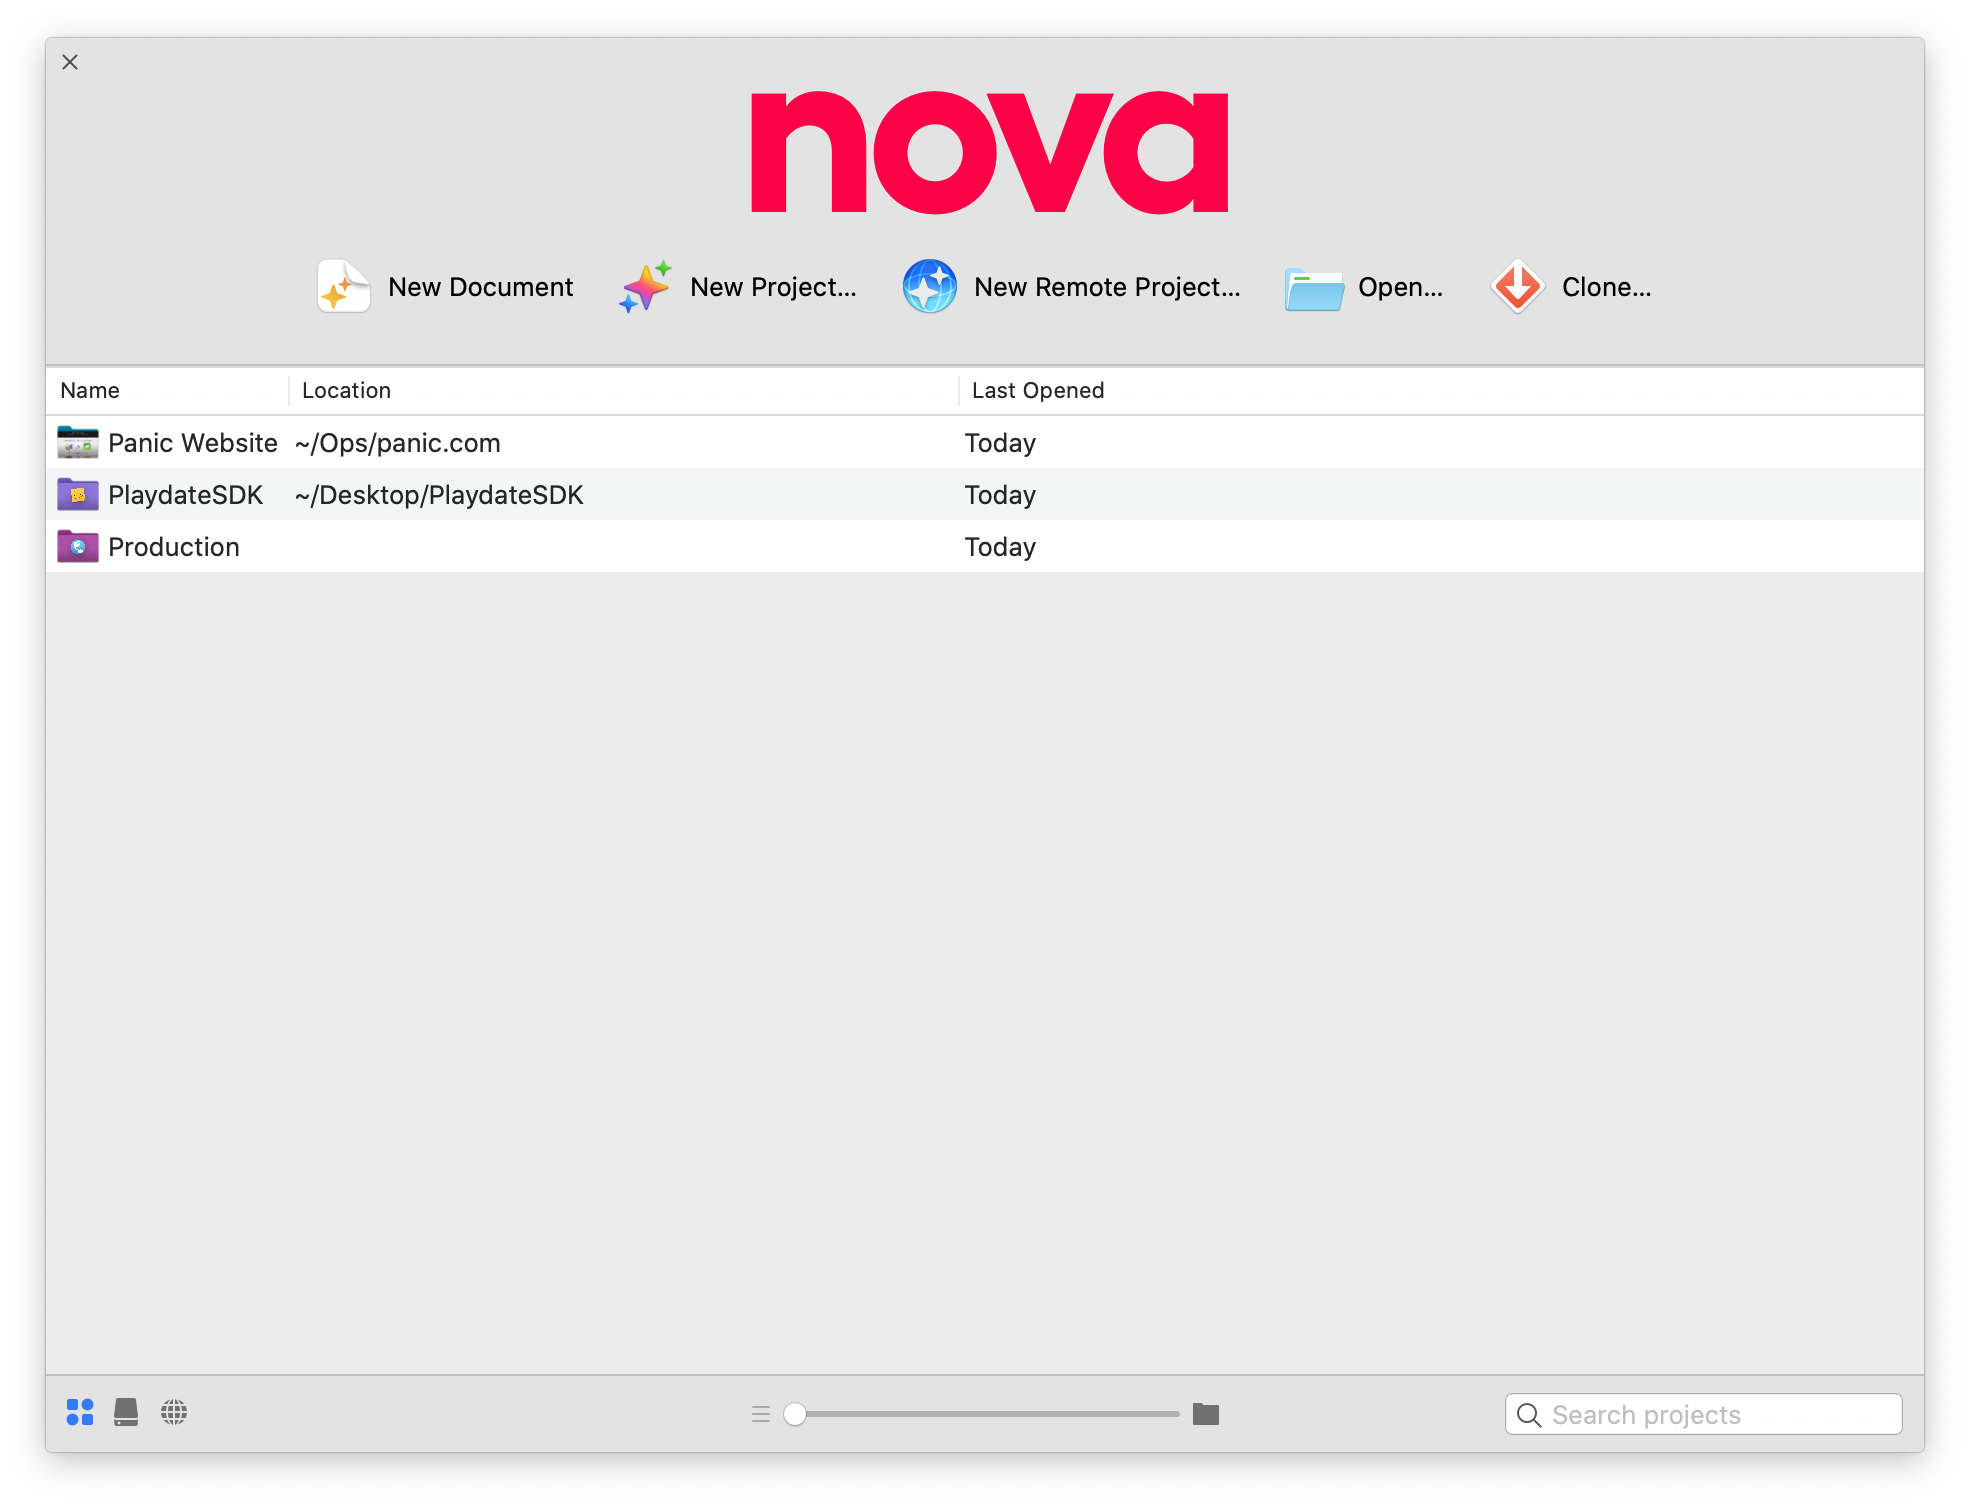Click the New Remote Project icon

(932, 286)
